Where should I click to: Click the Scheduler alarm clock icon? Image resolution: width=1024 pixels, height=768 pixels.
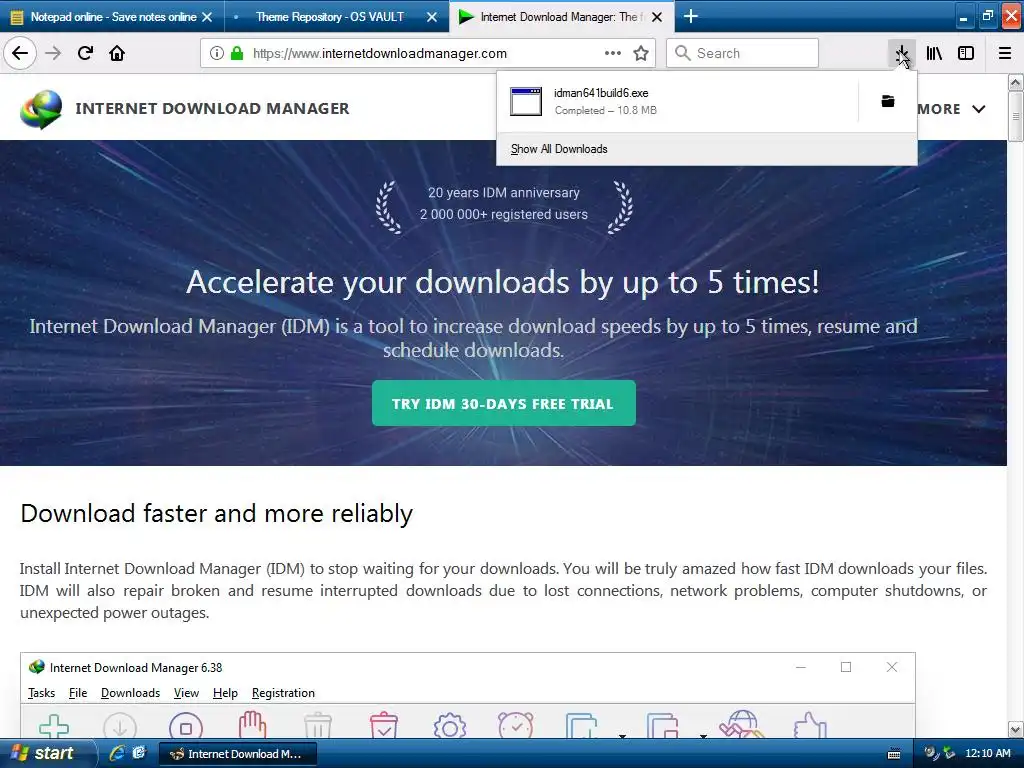[x=516, y=725]
